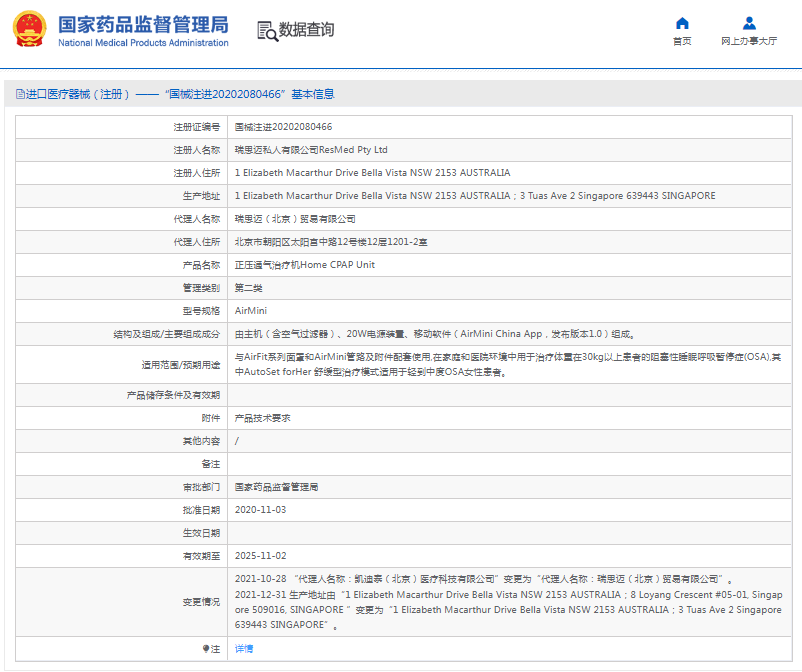This screenshot has height=672, width=802.
Task: Click National Medical Products Administration text
Action: tap(143, 43)
